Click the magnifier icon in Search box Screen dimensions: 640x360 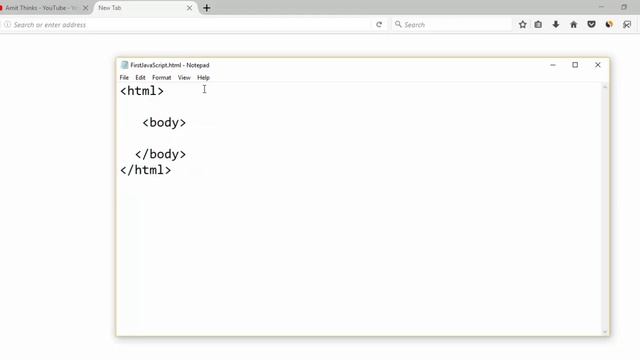(398, 24)
